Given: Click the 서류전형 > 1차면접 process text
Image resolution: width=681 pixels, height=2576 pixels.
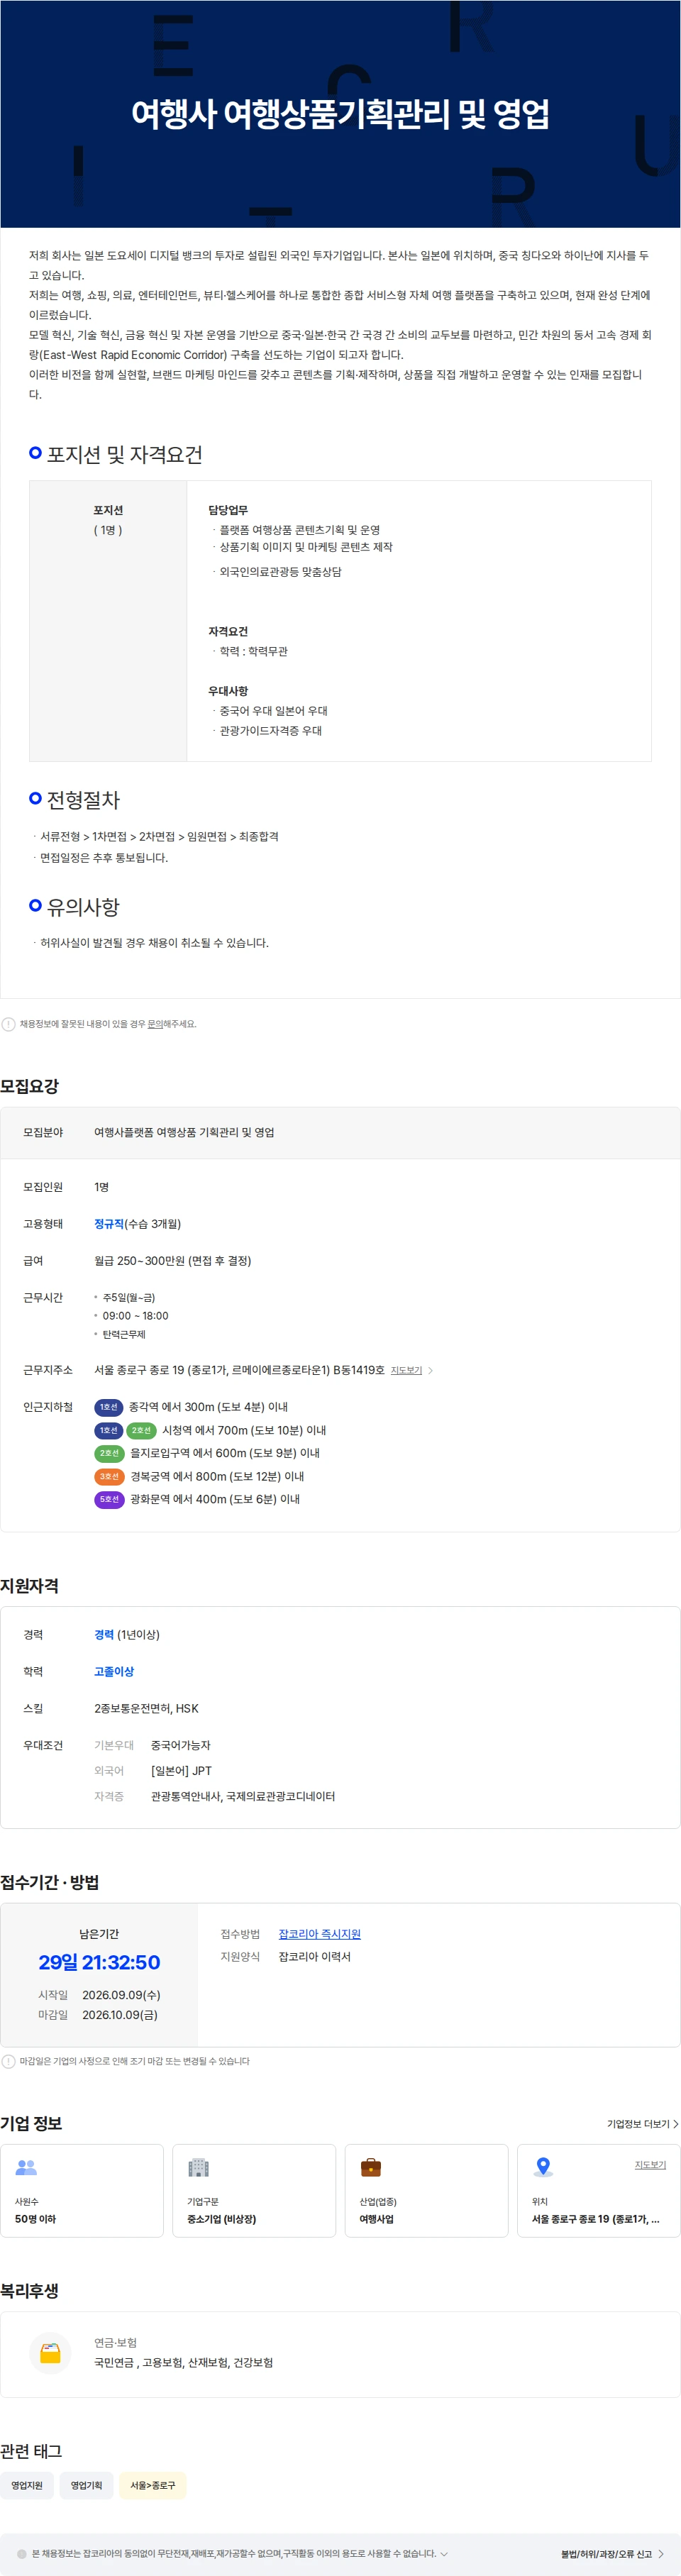Looking at the screenshot, I should click(159, 837).
